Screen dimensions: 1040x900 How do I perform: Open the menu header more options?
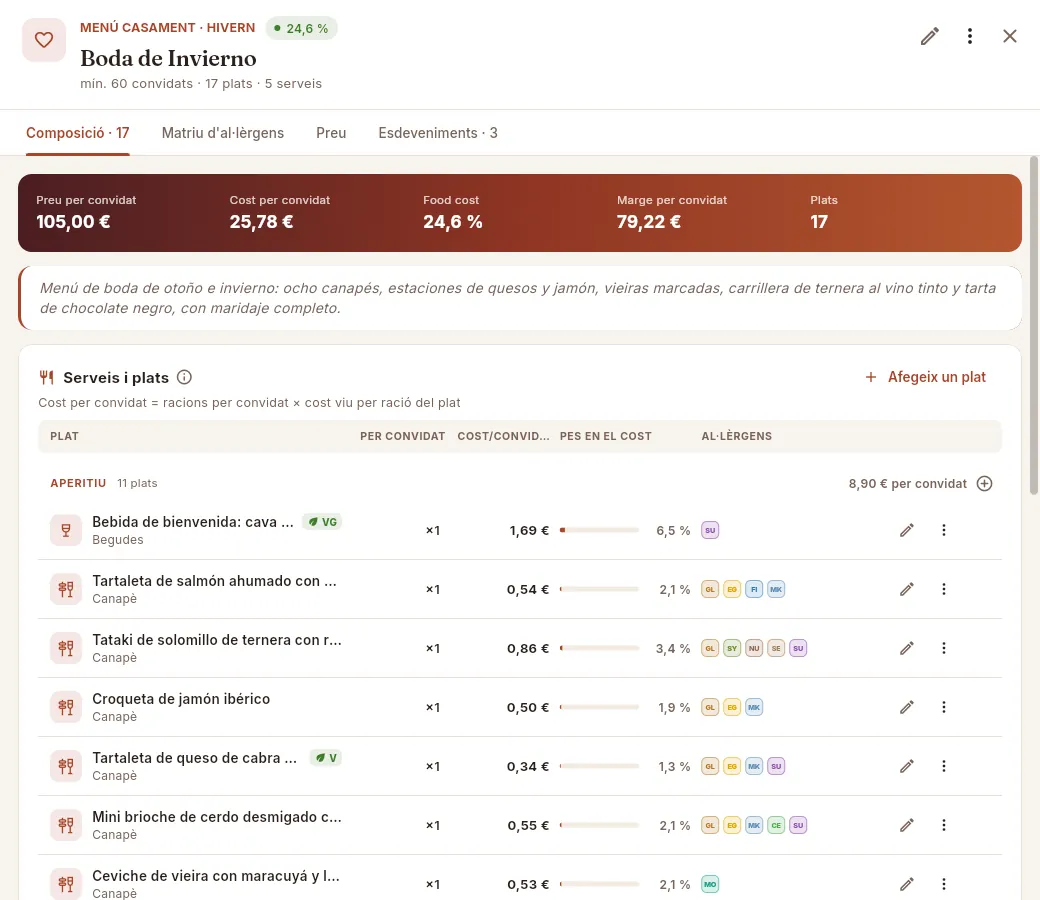970,36
